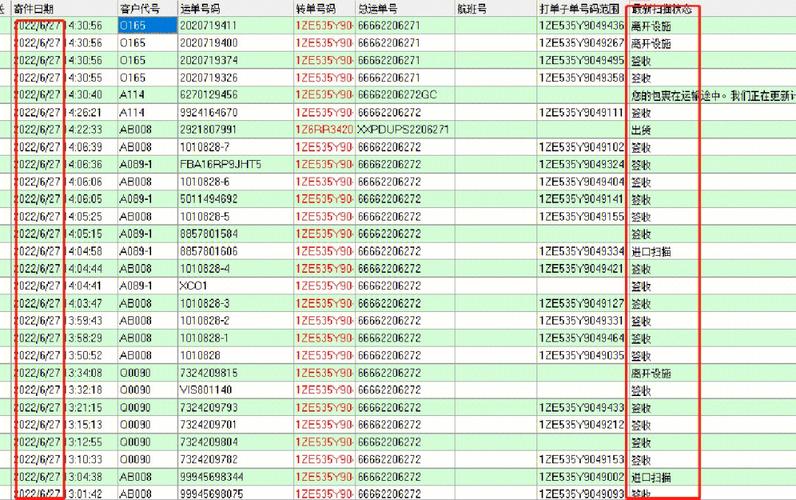Click master waybill XXPDUPS2206271
This screenshot has width=796, height=500.
pos(403,129)
